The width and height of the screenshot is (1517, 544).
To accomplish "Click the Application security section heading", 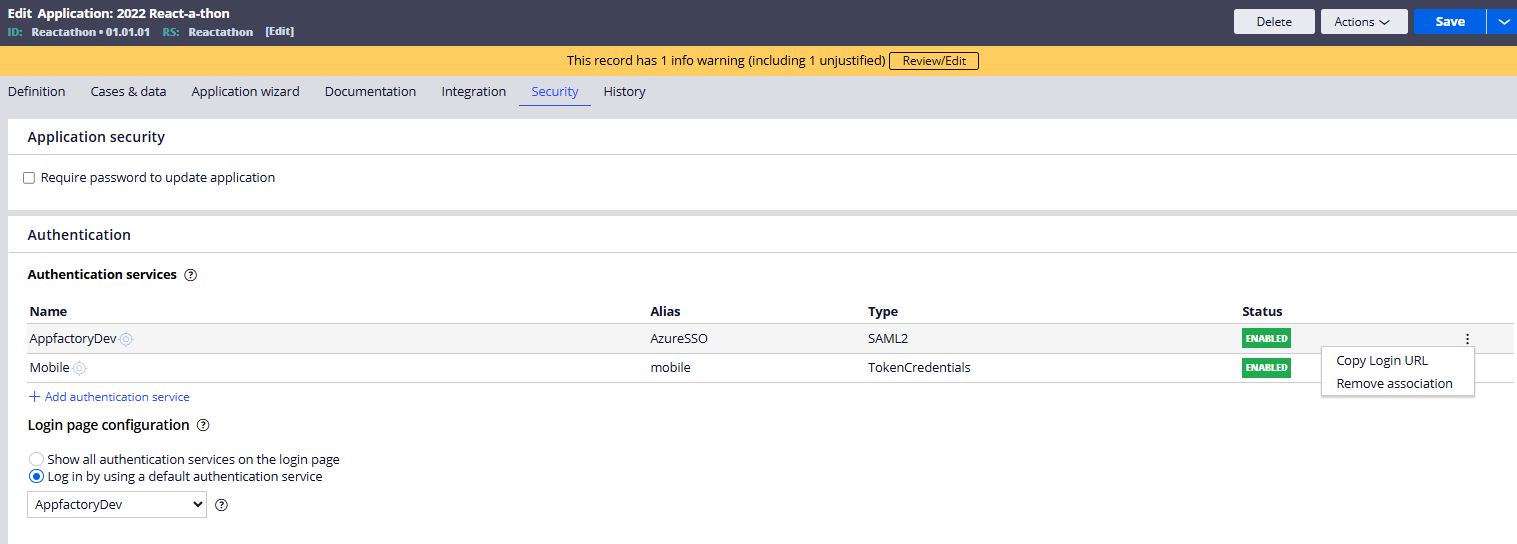I will pos(96,137).
